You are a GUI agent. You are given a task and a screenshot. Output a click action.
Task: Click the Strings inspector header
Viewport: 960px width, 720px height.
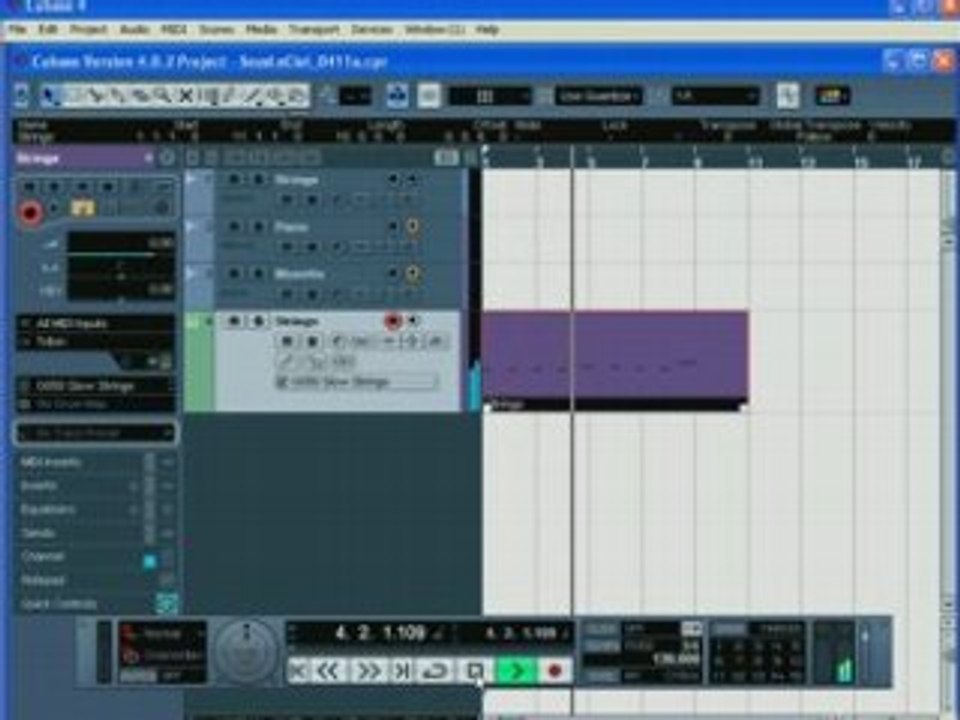(x=83, y=159)
